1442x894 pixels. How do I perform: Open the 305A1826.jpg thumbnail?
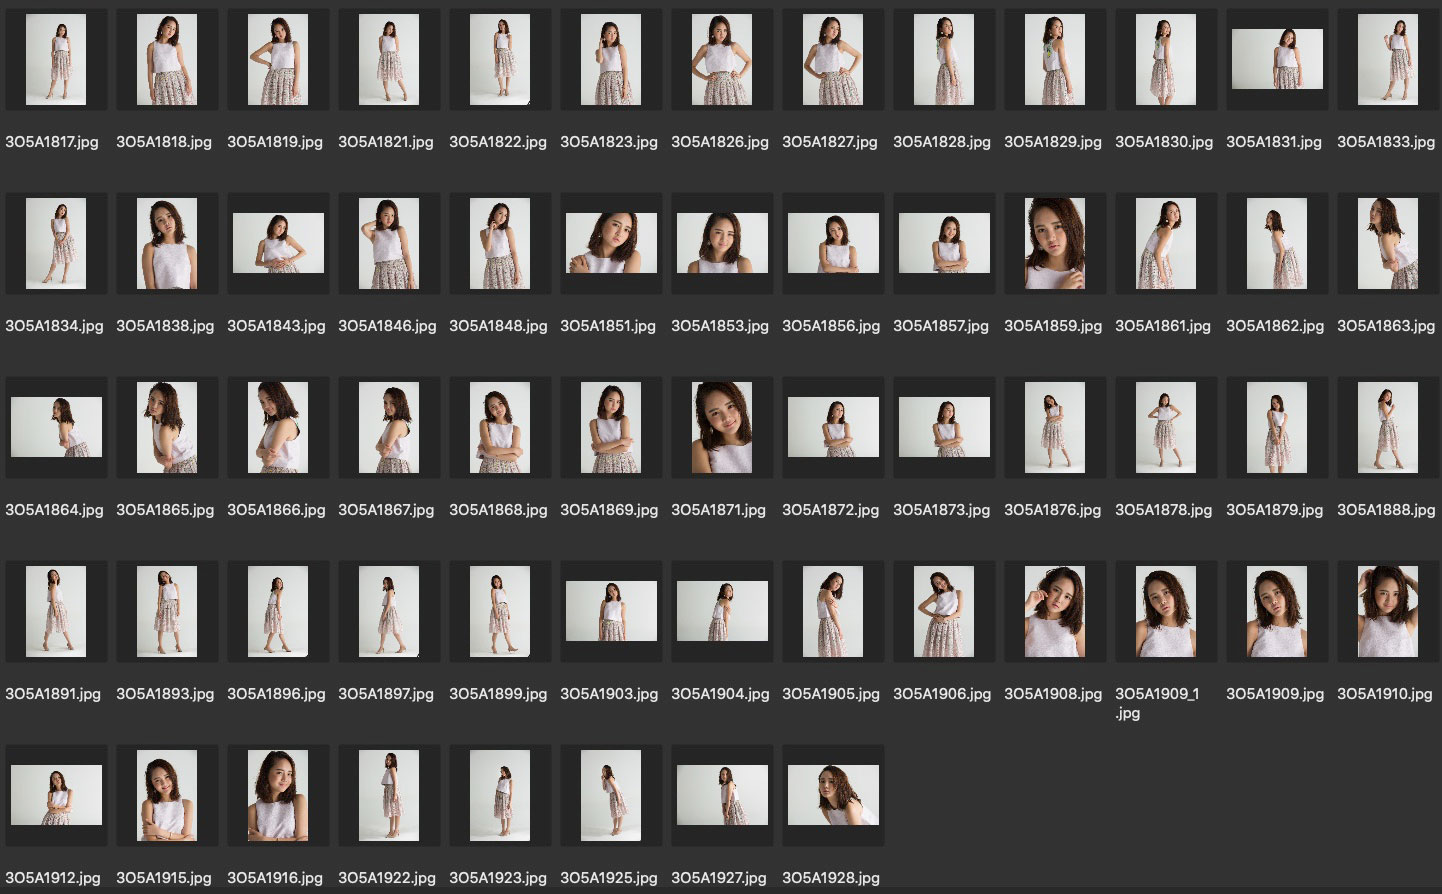pos(722,60)
